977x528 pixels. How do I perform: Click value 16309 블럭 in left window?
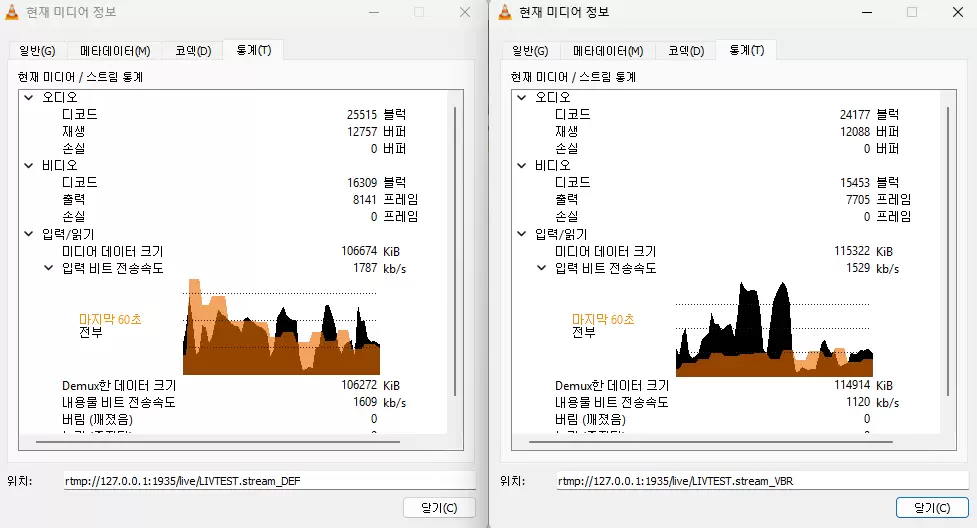[x=376, y=183]
